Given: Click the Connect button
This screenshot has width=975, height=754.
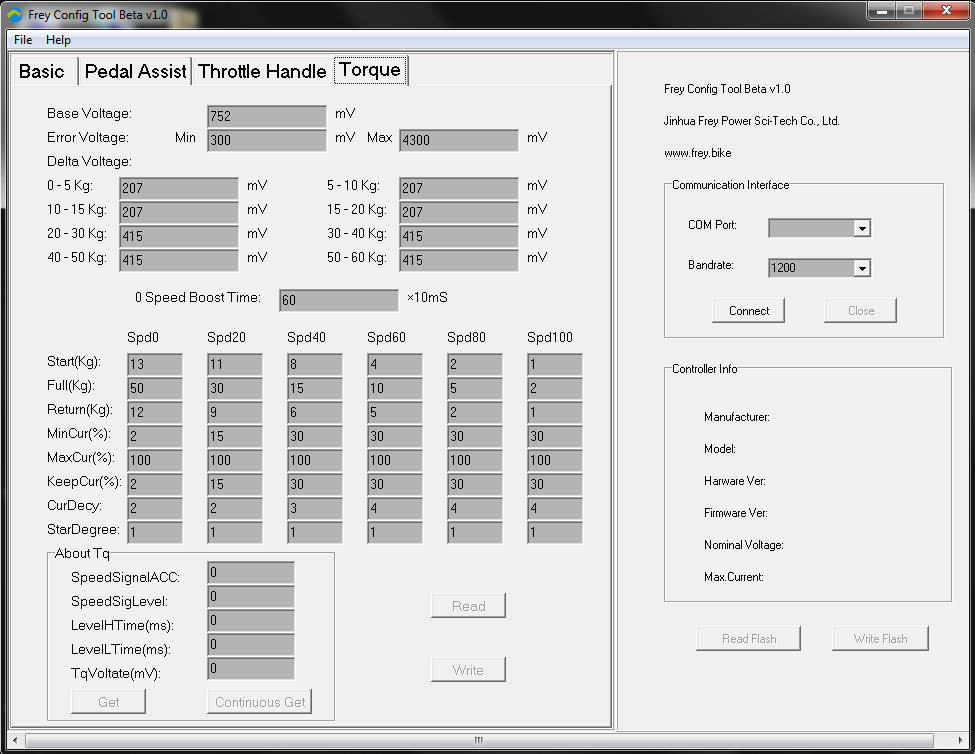Looking at the screenshot, I should [x=747, y=310].
